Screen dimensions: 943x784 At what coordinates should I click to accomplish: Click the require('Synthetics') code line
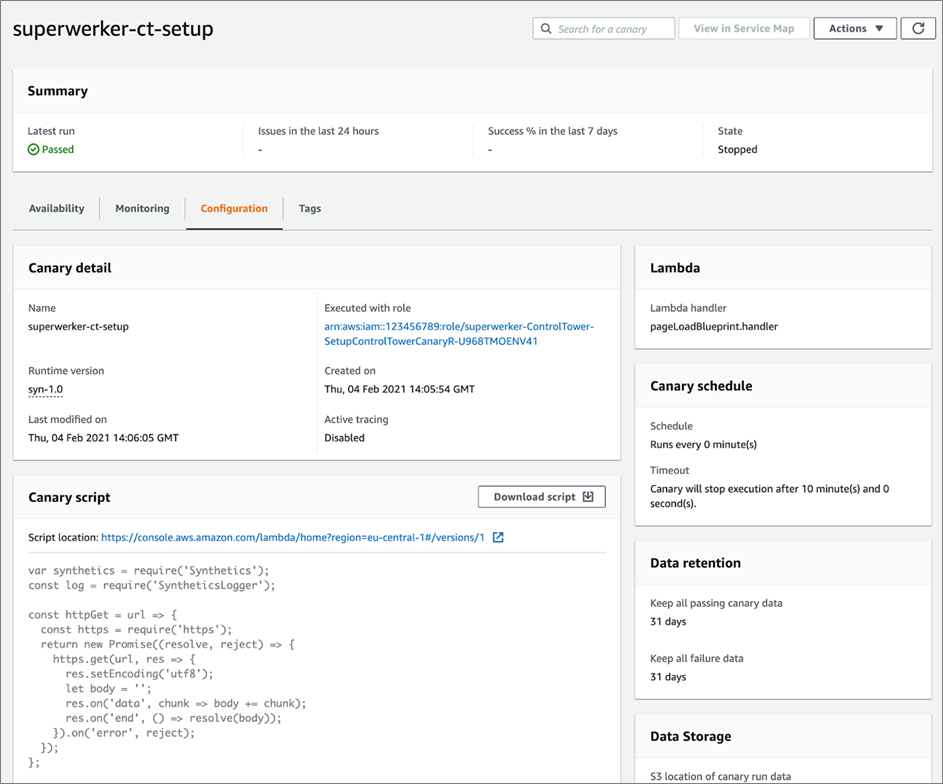(149, 570)
